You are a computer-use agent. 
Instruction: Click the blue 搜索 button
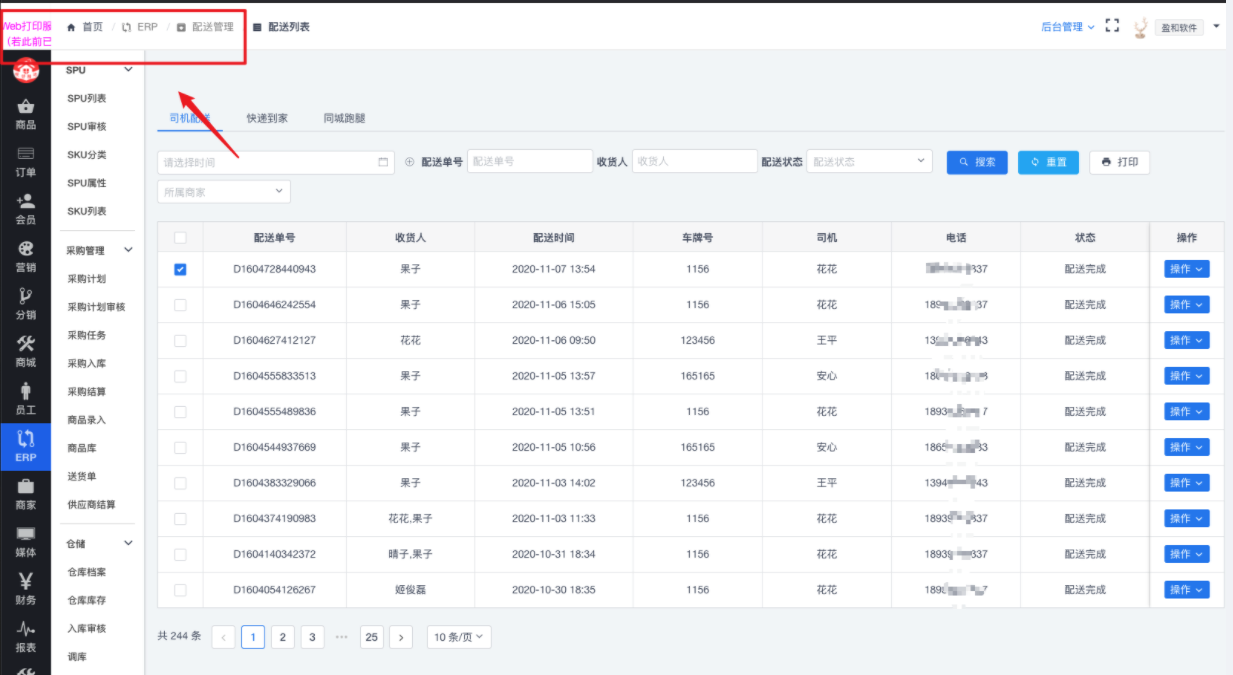(977, 162)
